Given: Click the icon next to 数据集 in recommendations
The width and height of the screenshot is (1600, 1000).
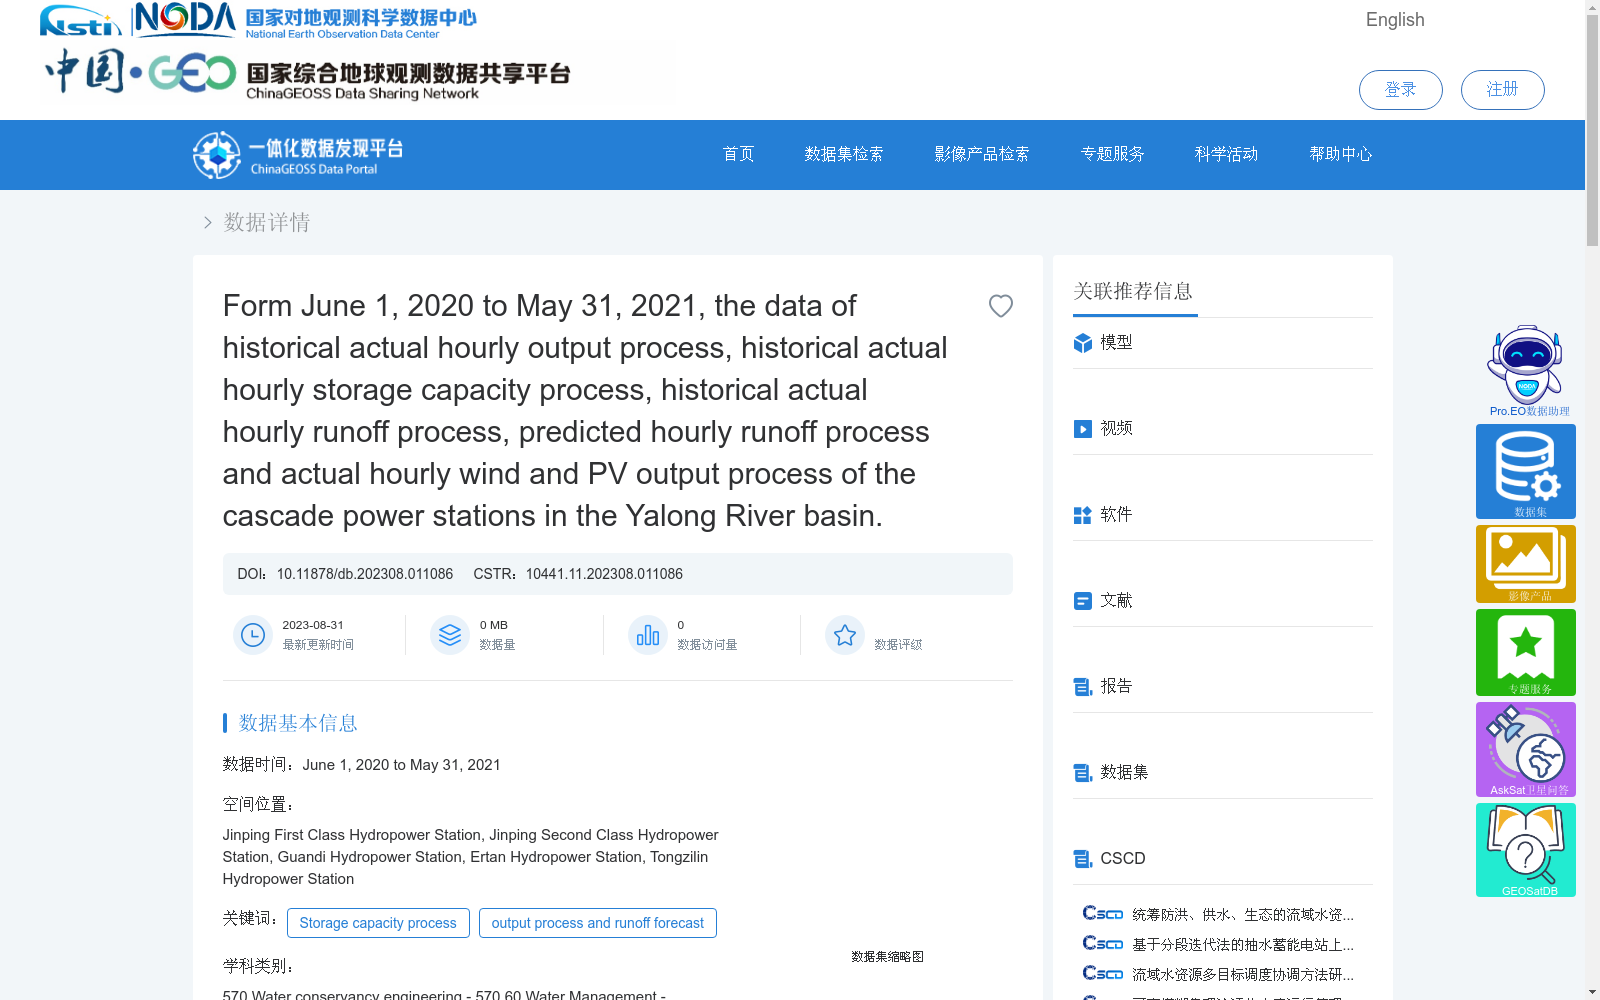Looking at the screenshot, I should click(x=1082, y=773).
